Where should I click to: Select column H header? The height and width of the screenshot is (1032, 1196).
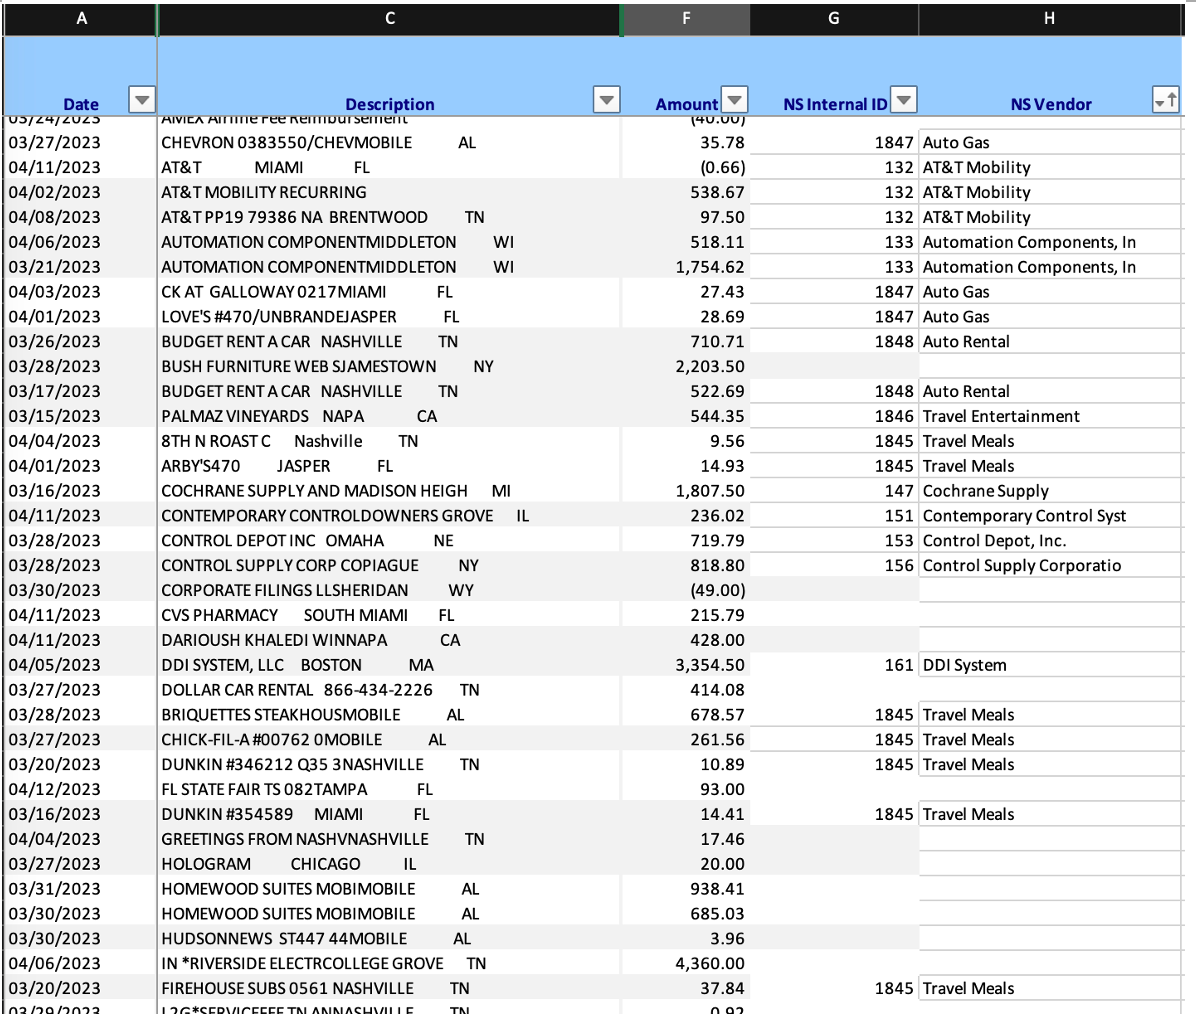coord(1050,18)
